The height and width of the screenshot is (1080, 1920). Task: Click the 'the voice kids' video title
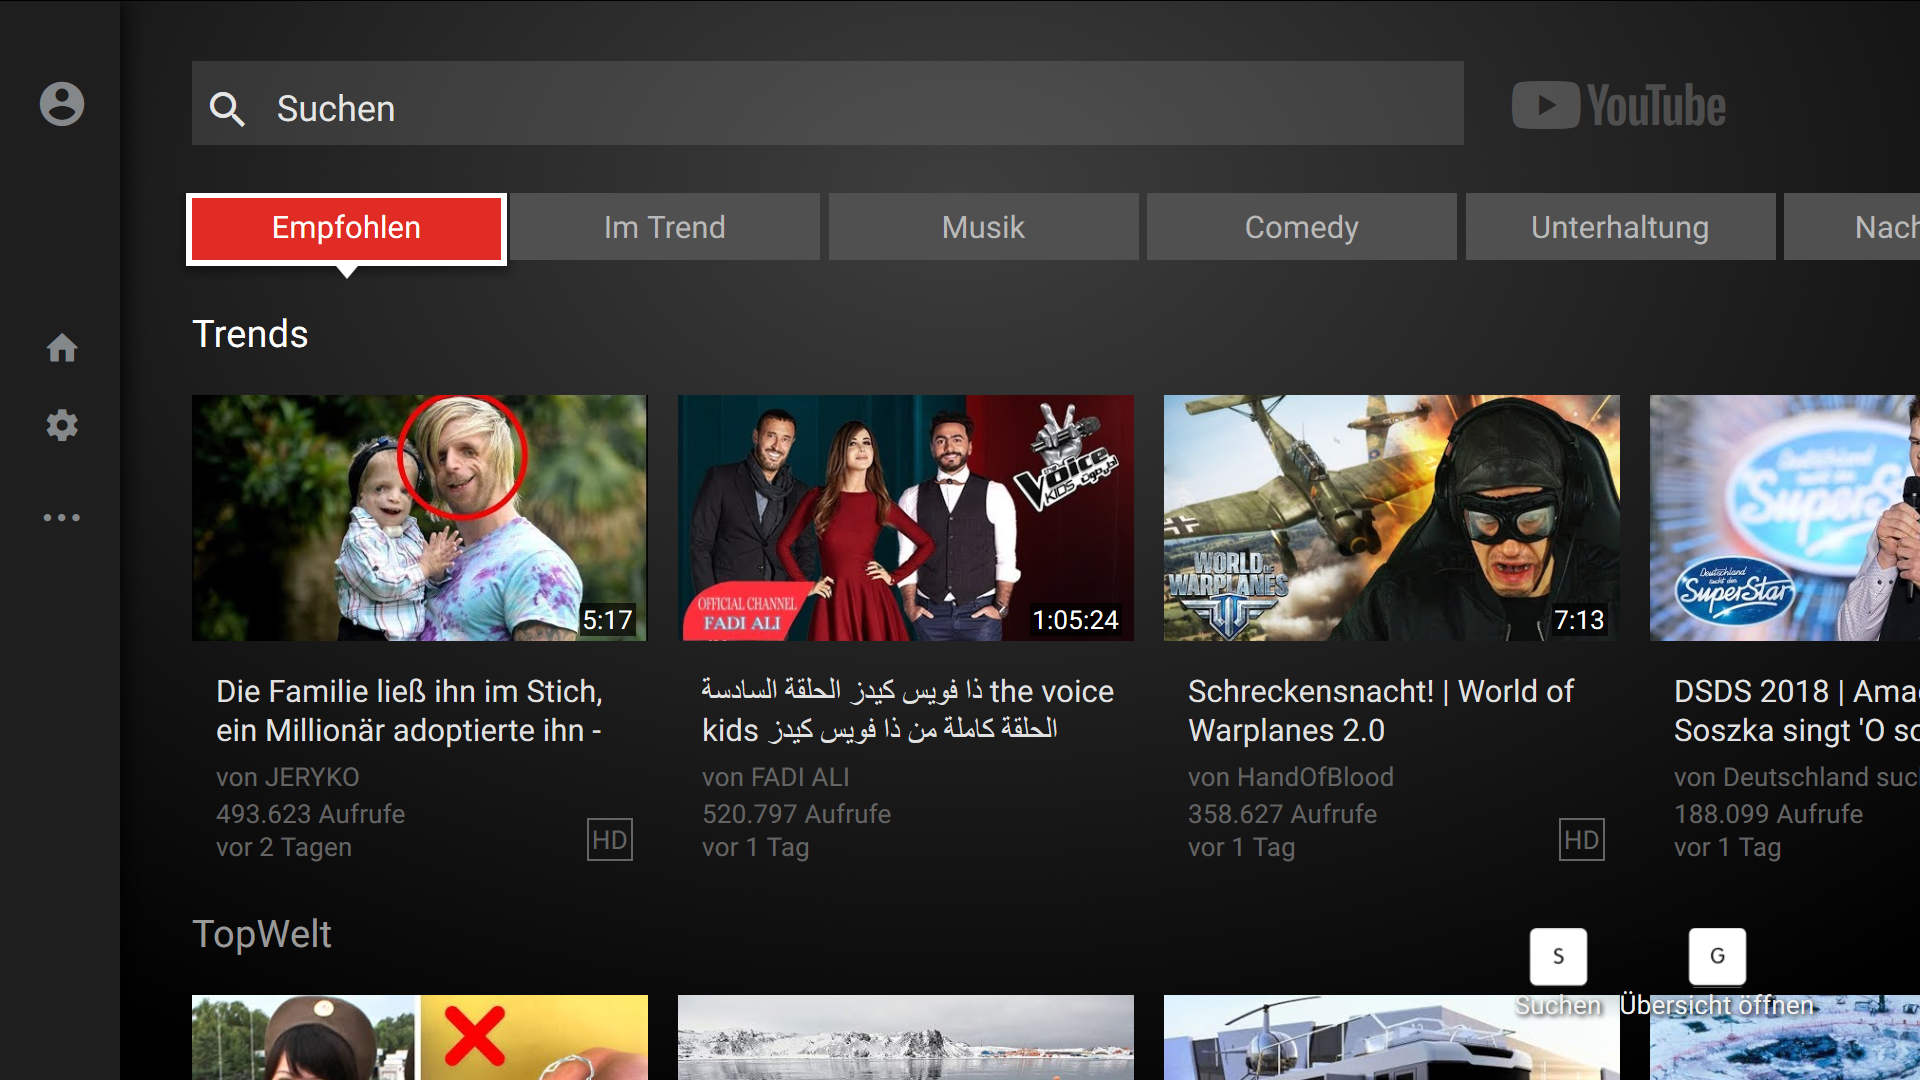(x=908, y=710)
